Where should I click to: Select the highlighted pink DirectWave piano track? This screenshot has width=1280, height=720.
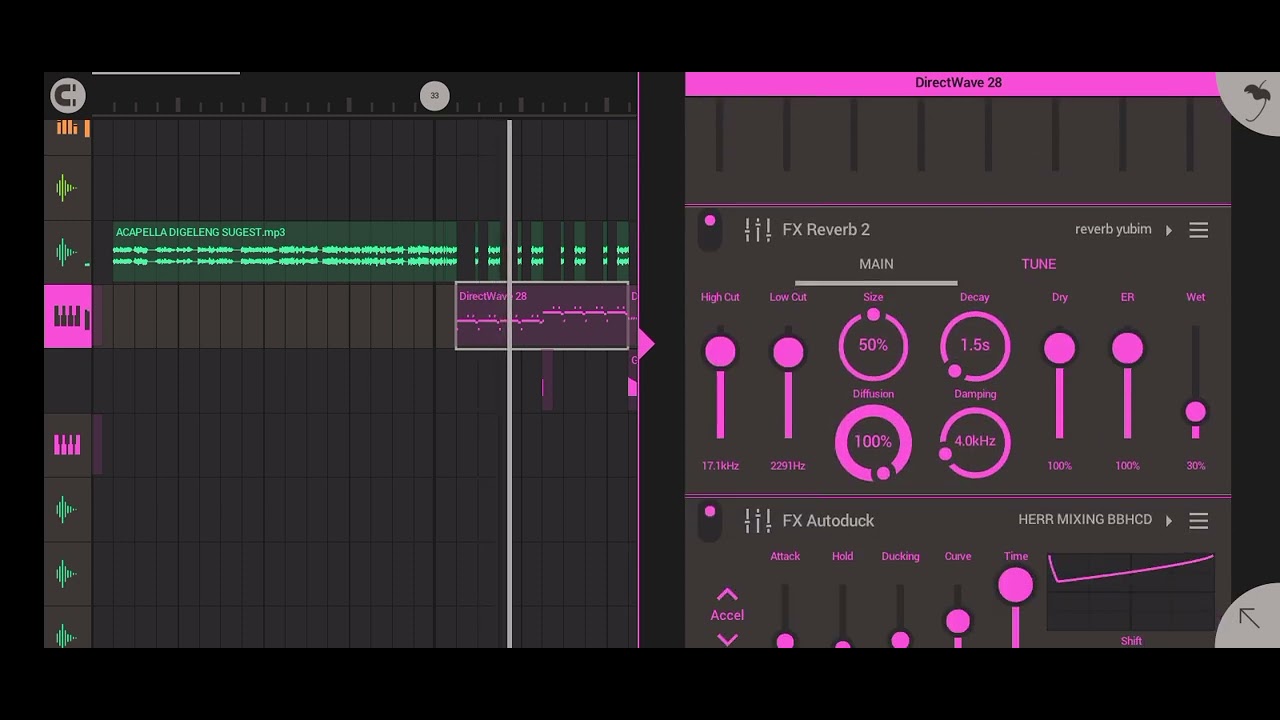point(68,317)
